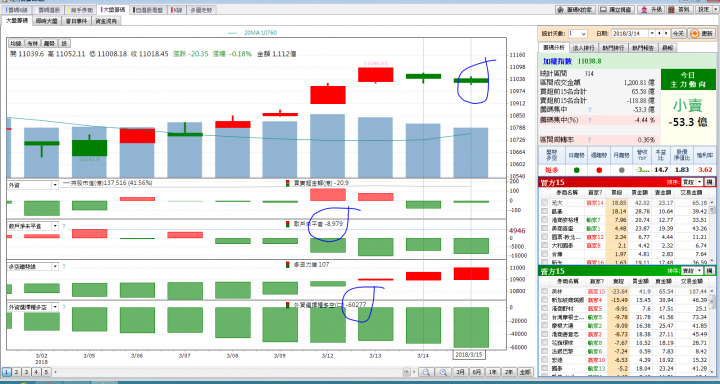Open the 資金流向 sub-tab
The height and width of the screenshot is (384, 720).
(106, 21)
